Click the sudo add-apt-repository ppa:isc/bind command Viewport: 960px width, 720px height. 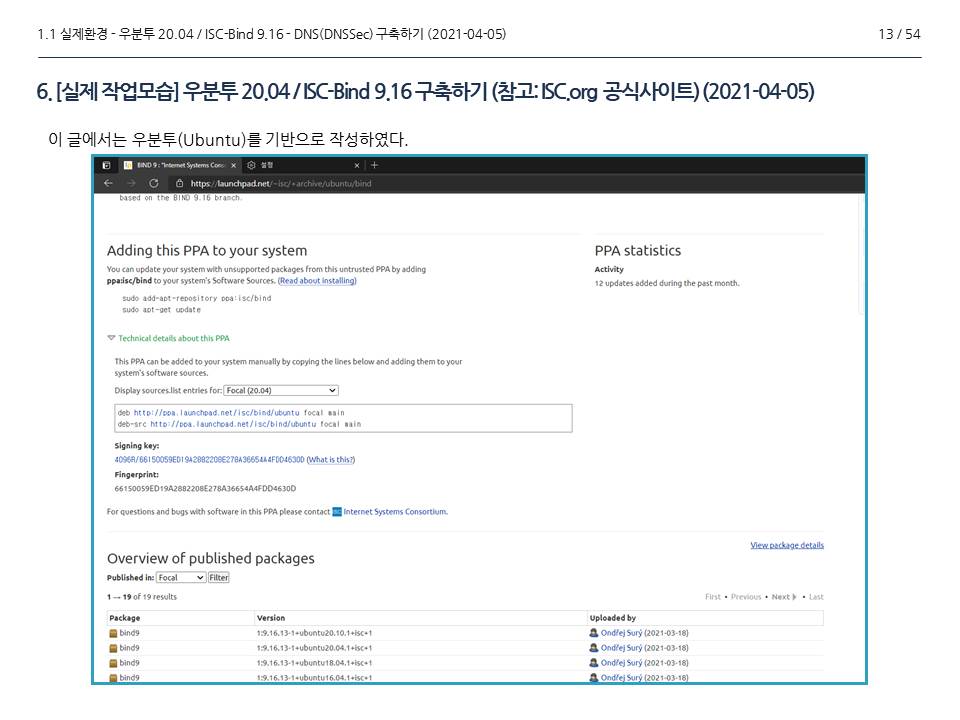pos(197,298)
